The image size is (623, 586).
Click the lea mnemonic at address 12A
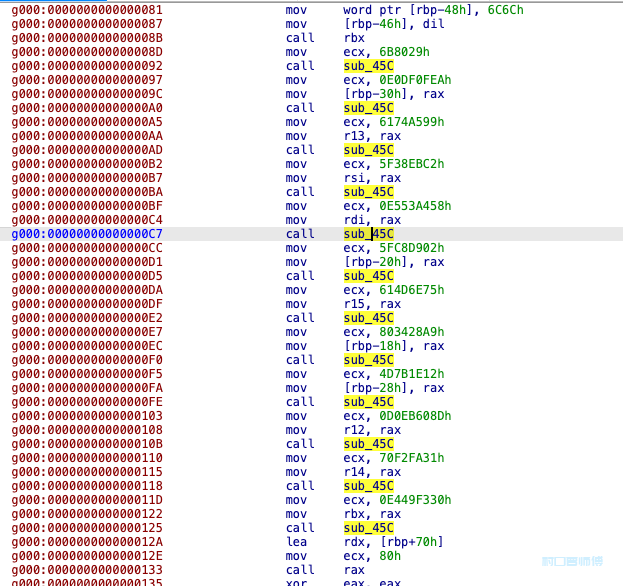296,542
